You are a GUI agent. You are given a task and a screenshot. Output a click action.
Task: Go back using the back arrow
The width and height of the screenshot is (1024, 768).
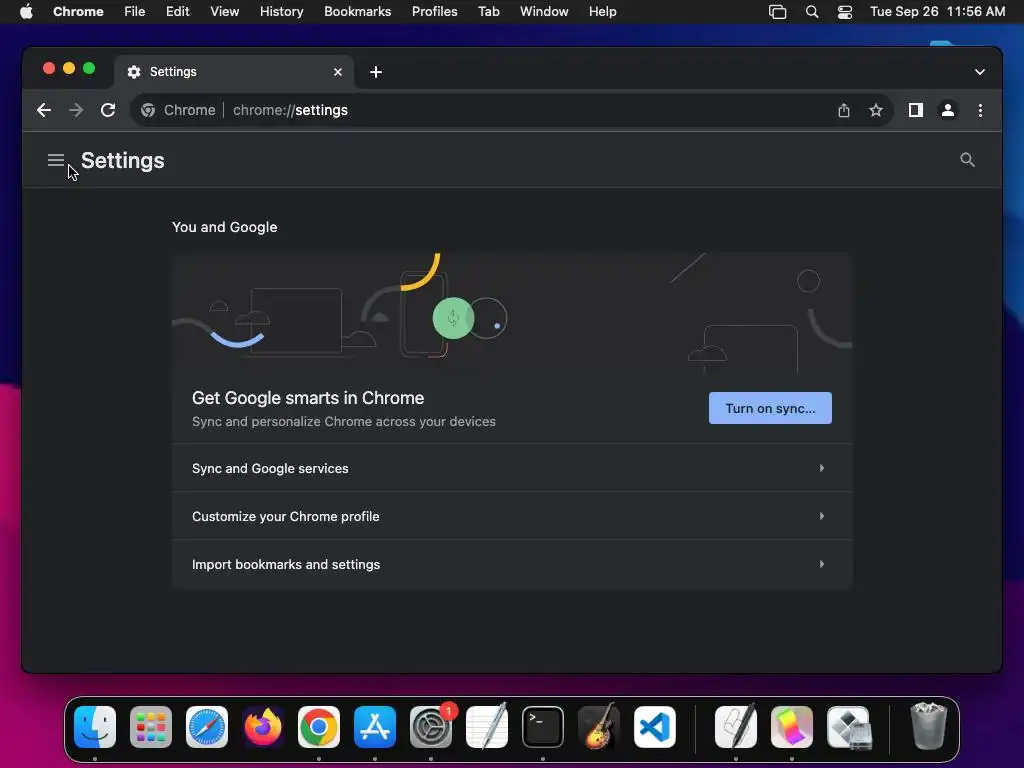(44, 110)
